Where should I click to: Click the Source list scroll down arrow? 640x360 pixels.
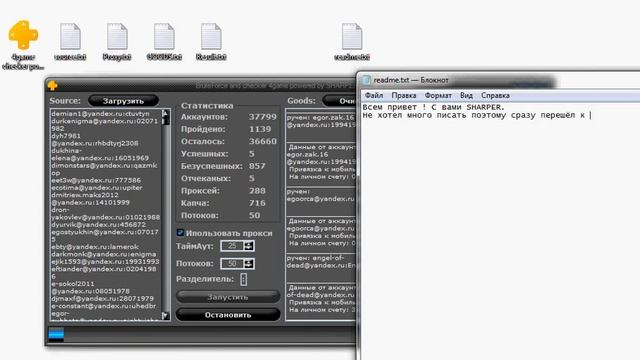165,315
